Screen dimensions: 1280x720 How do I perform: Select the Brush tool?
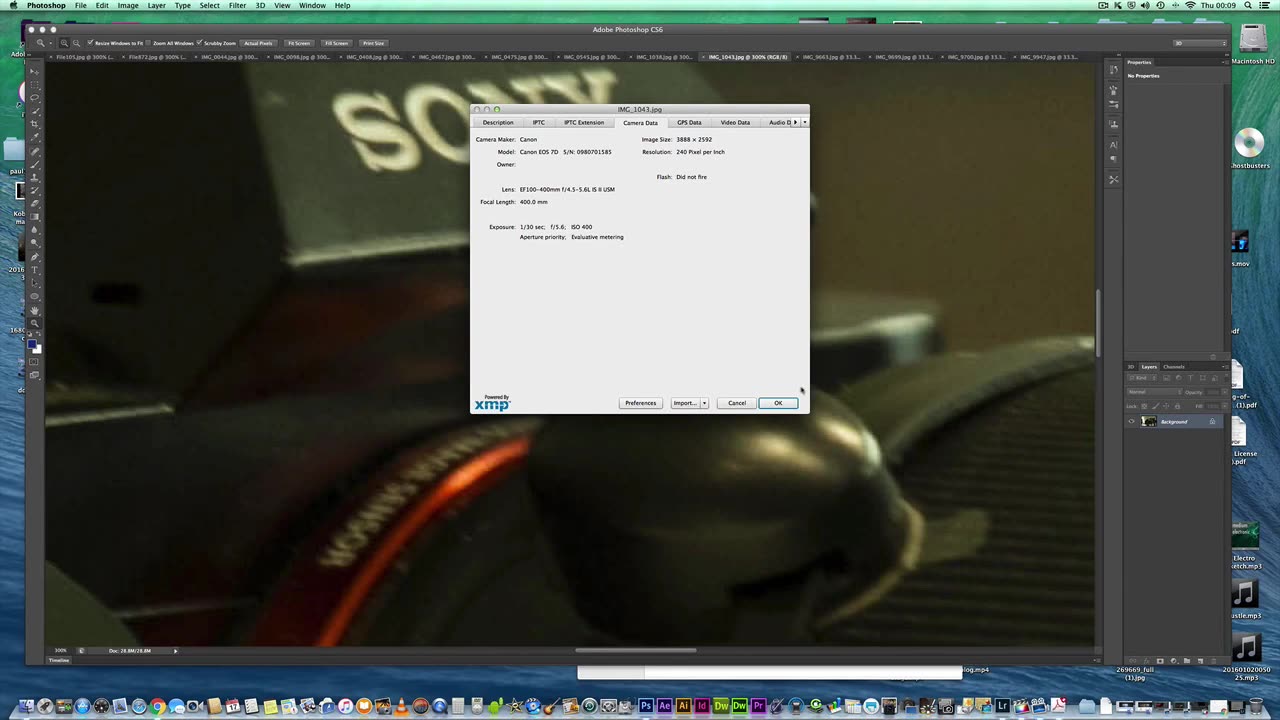click(x=33, y=165)
